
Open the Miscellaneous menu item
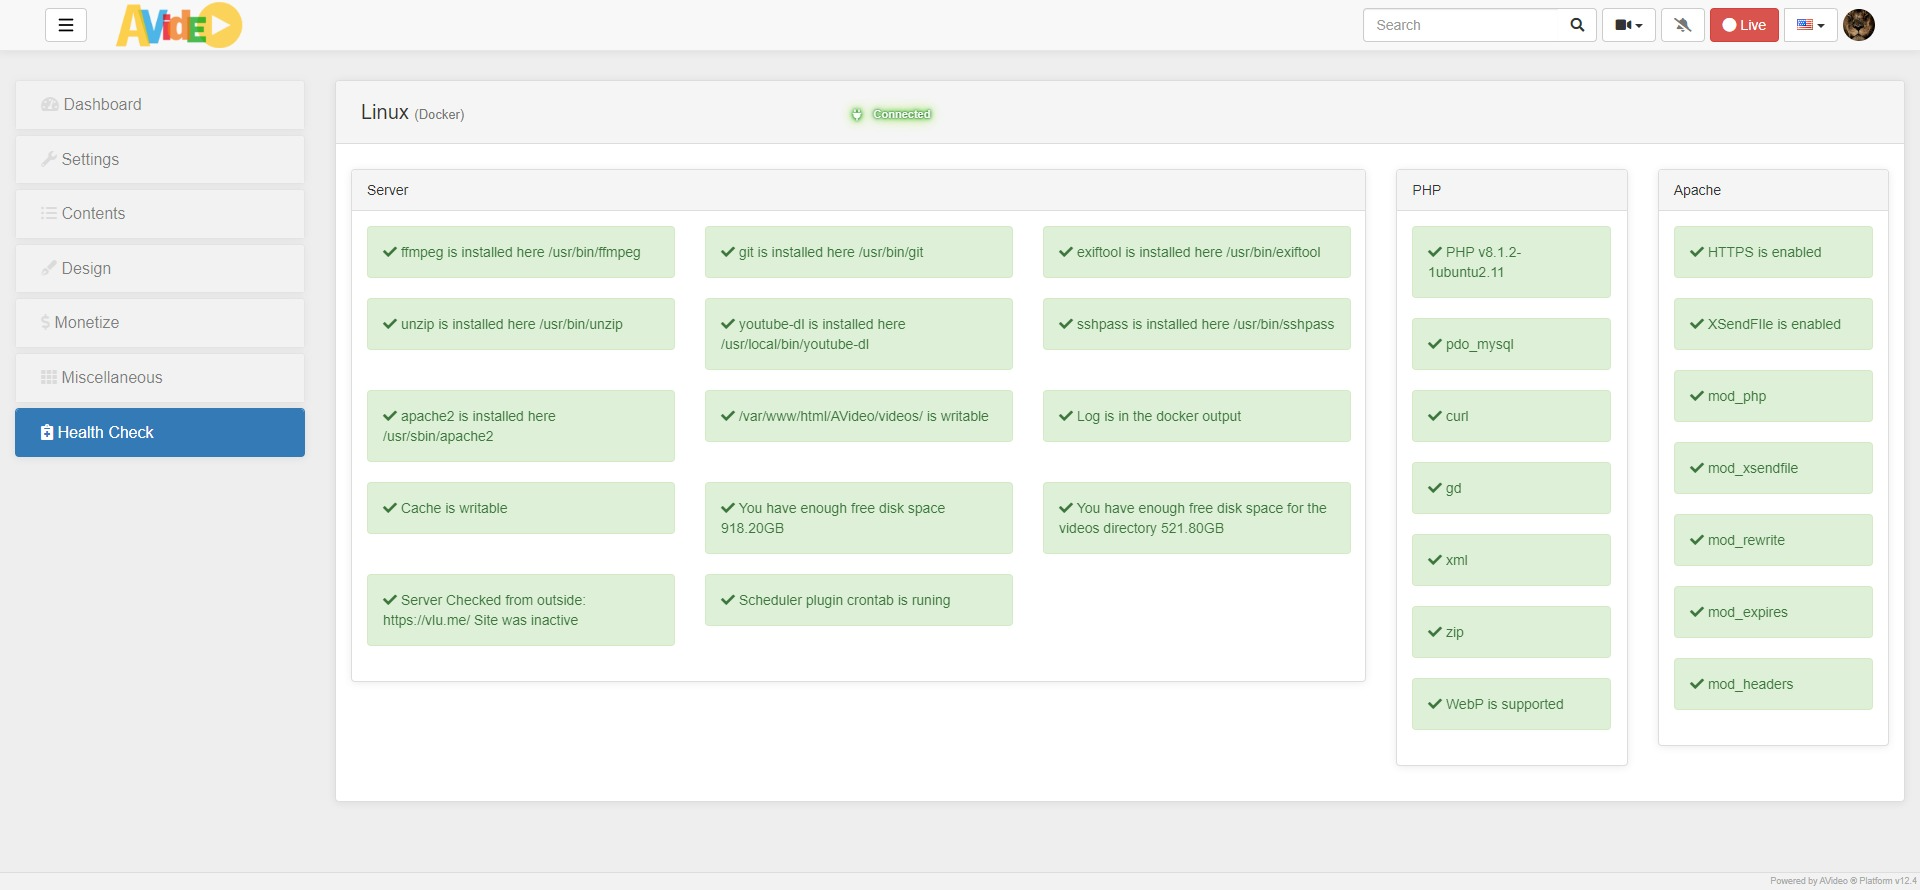tap(160, 377)
